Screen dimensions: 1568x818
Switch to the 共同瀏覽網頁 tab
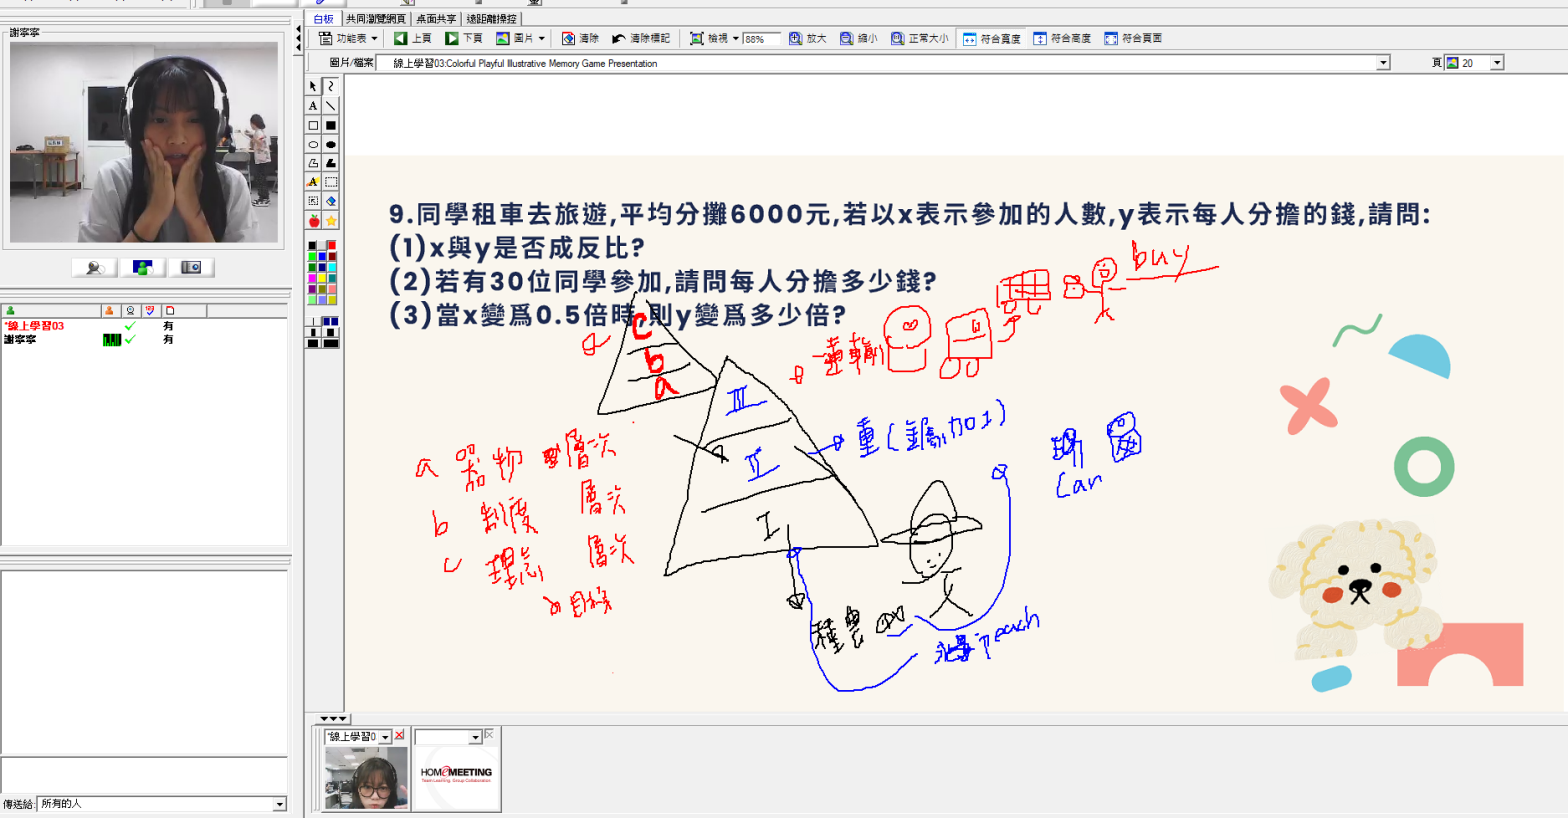[376, 18]
